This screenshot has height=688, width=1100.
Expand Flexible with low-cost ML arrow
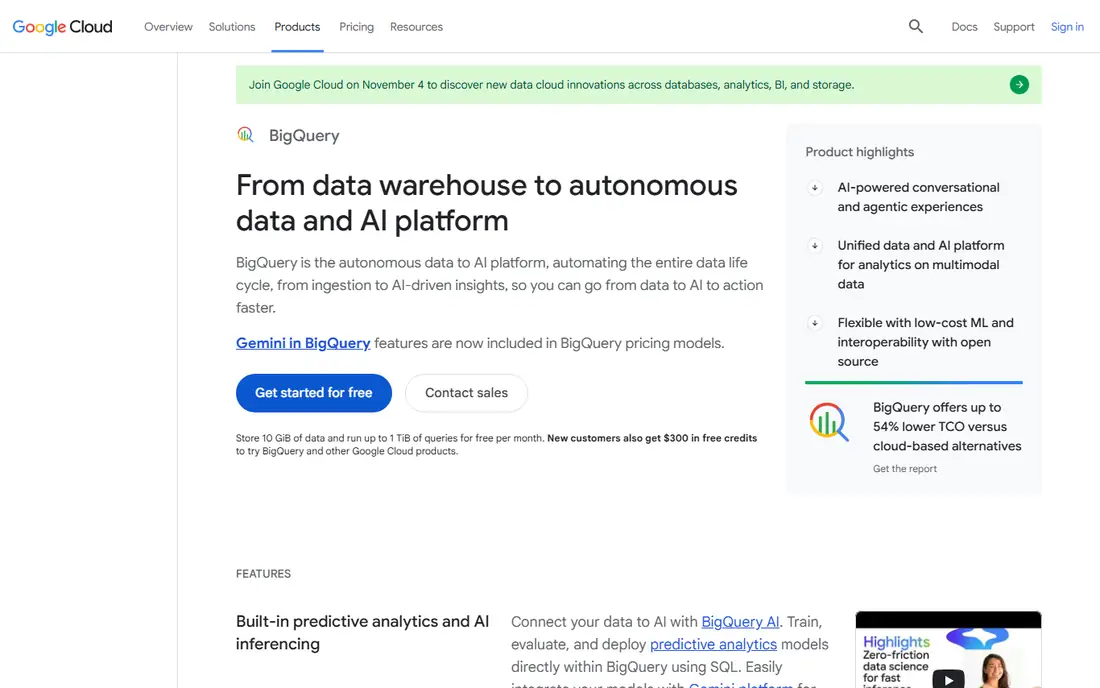click(814, 323)
